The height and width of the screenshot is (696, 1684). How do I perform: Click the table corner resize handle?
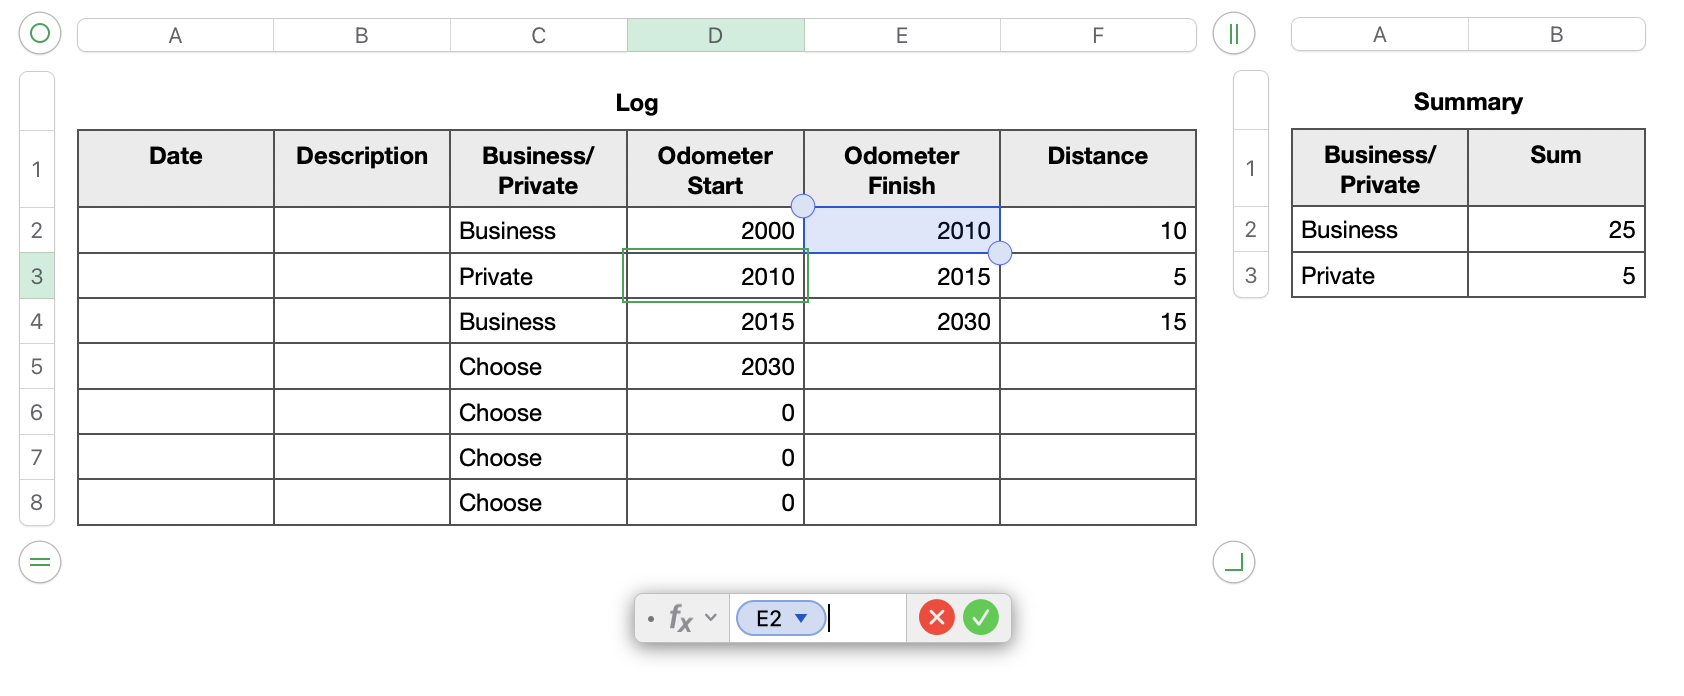coord(1233,562)
